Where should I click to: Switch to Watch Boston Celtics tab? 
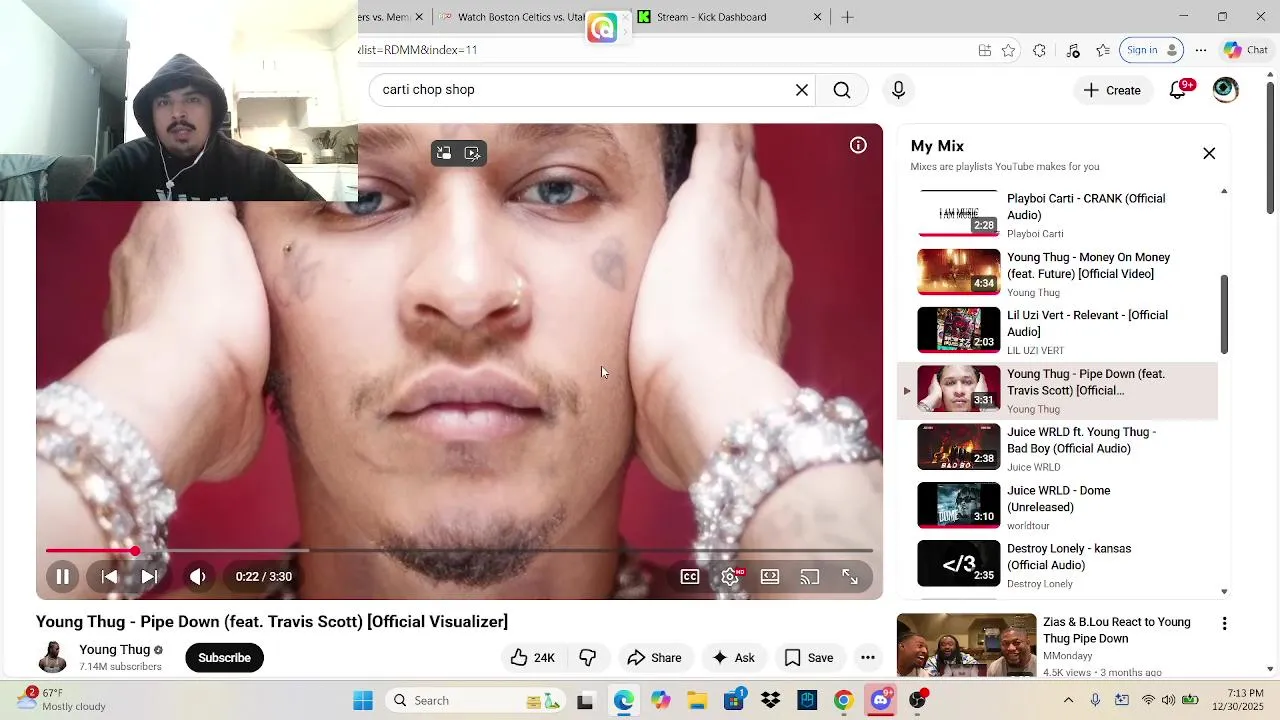521,17
